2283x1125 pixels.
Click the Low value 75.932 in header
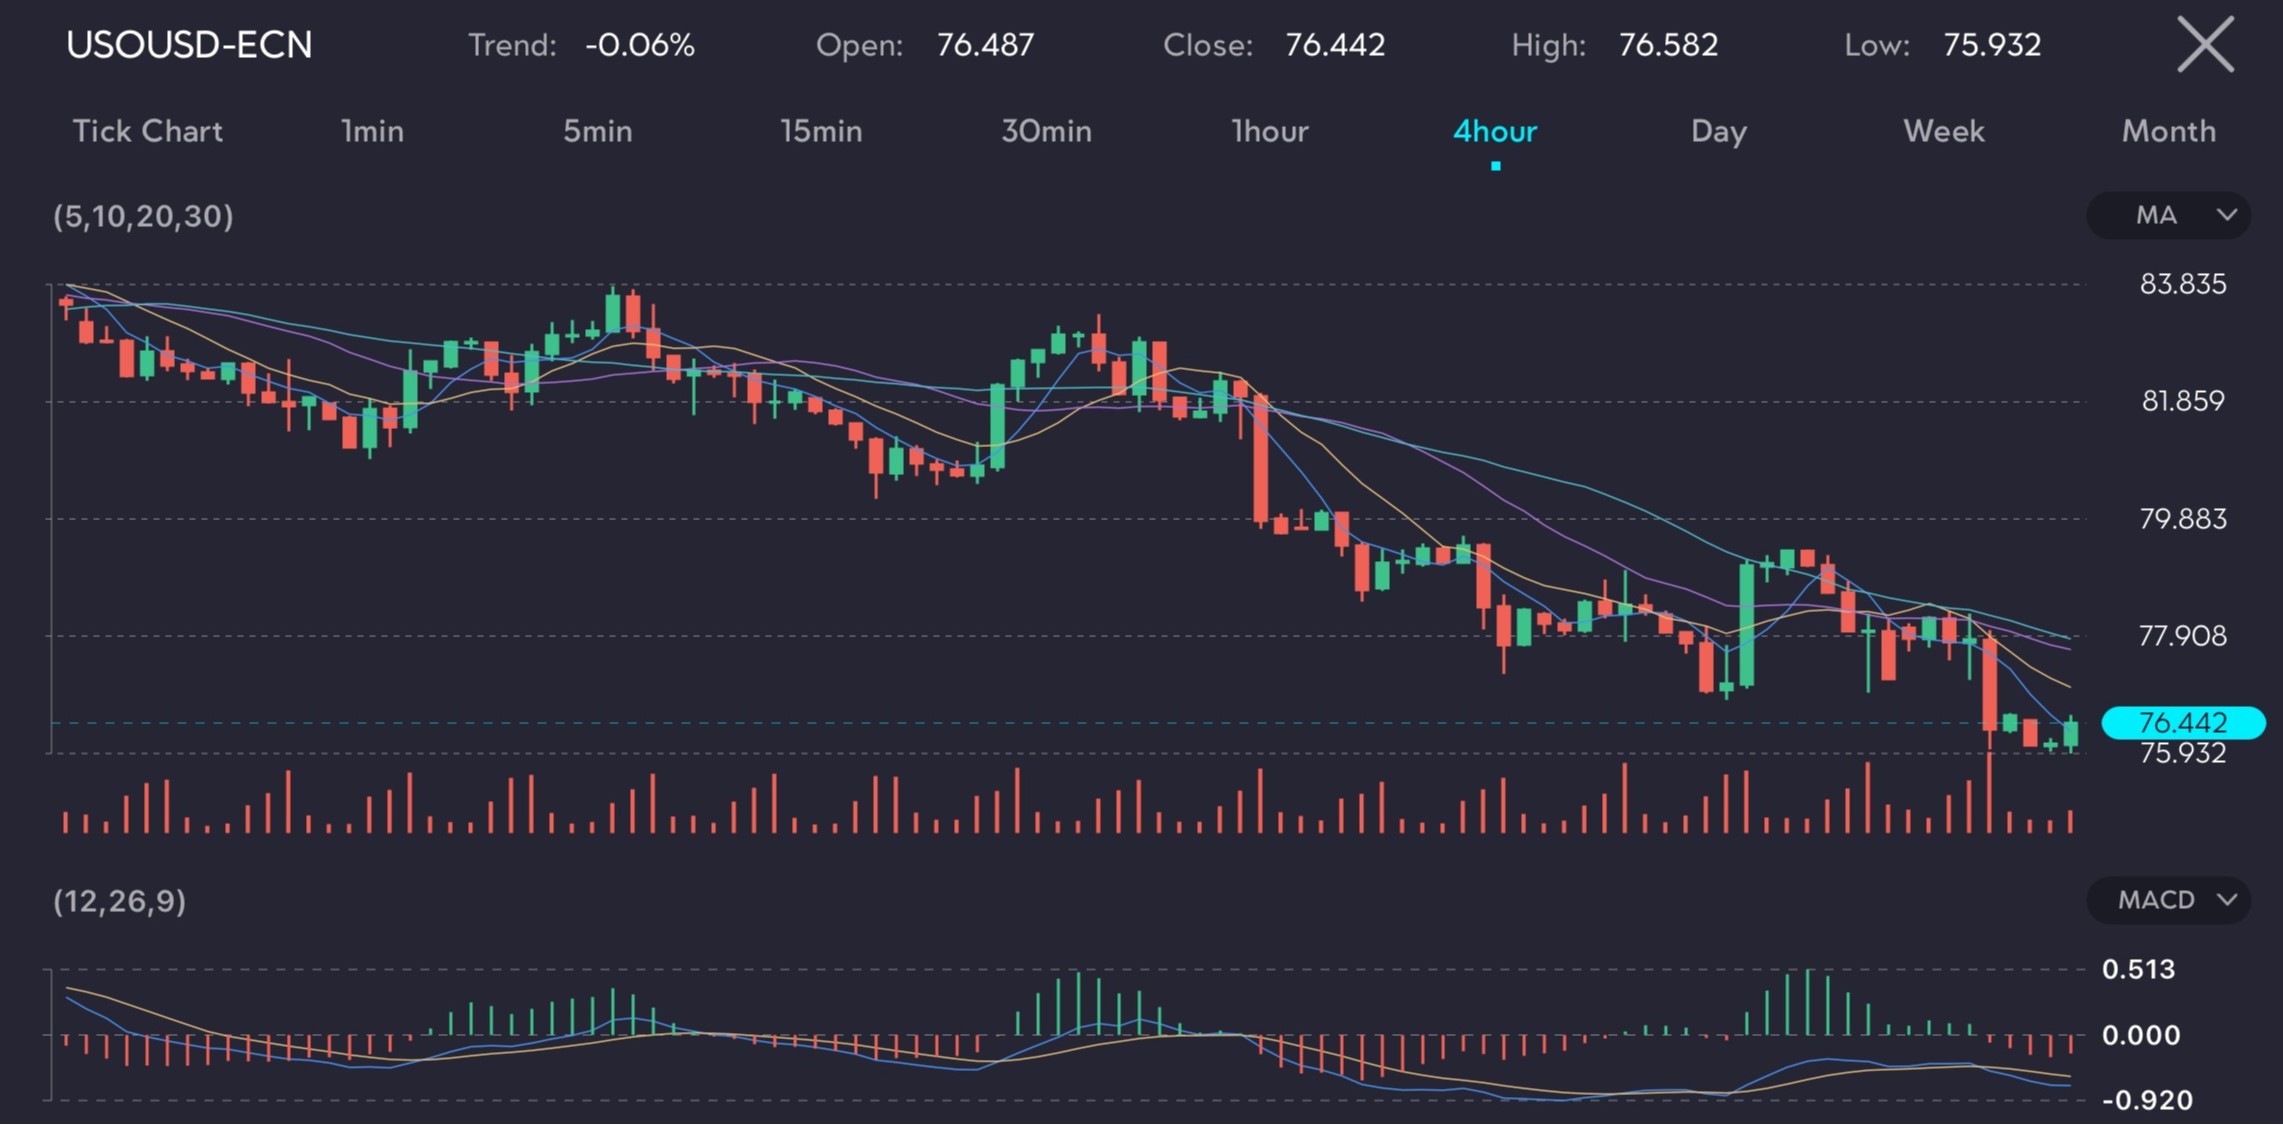[x=1992, y=45]
